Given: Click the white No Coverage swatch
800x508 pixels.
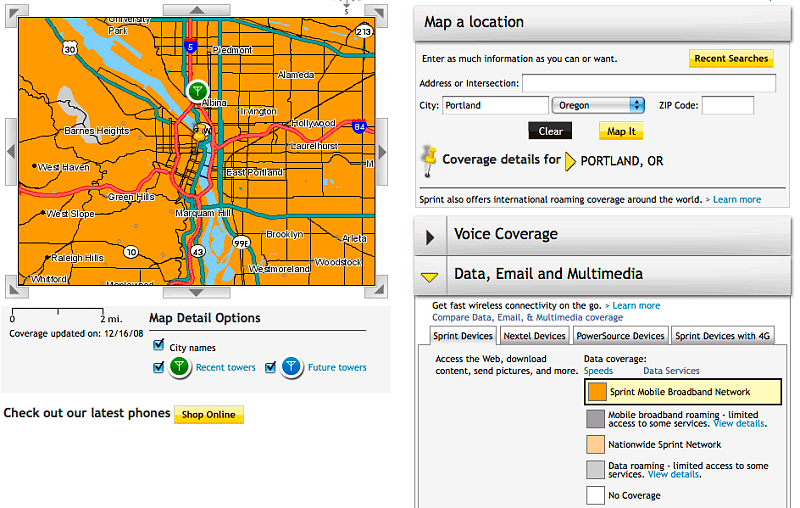Looking at the screenshot, I should (x=595, y=495).
